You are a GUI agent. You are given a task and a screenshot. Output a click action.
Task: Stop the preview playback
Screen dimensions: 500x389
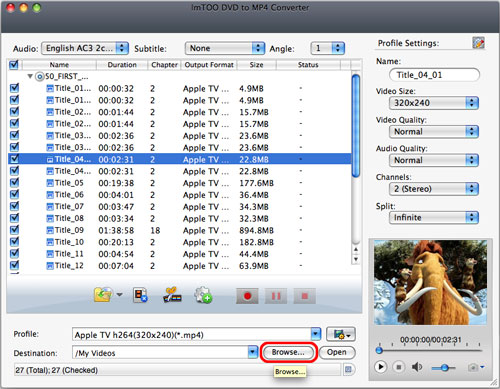[399, 367]
